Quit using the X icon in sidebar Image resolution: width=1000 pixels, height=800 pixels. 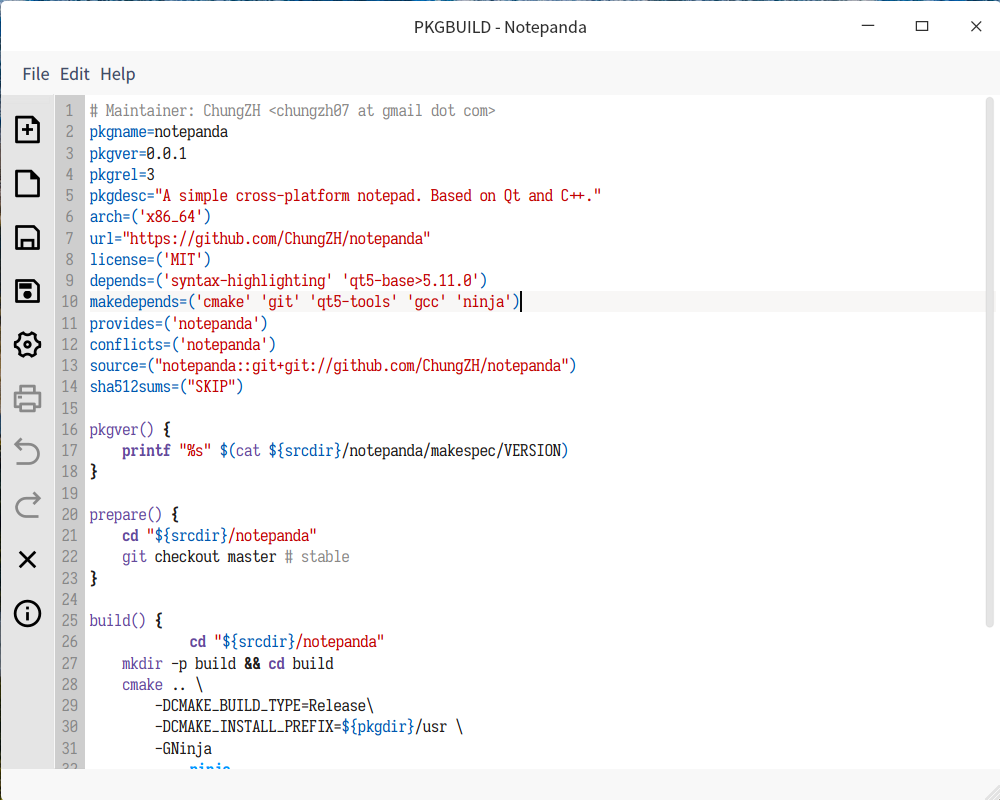[27, 560]
